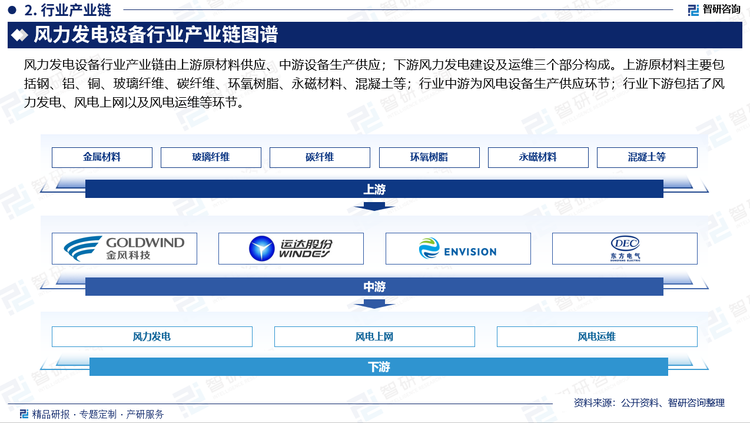
Task: Select the 碳纤维 box
Action: (320, 157)
